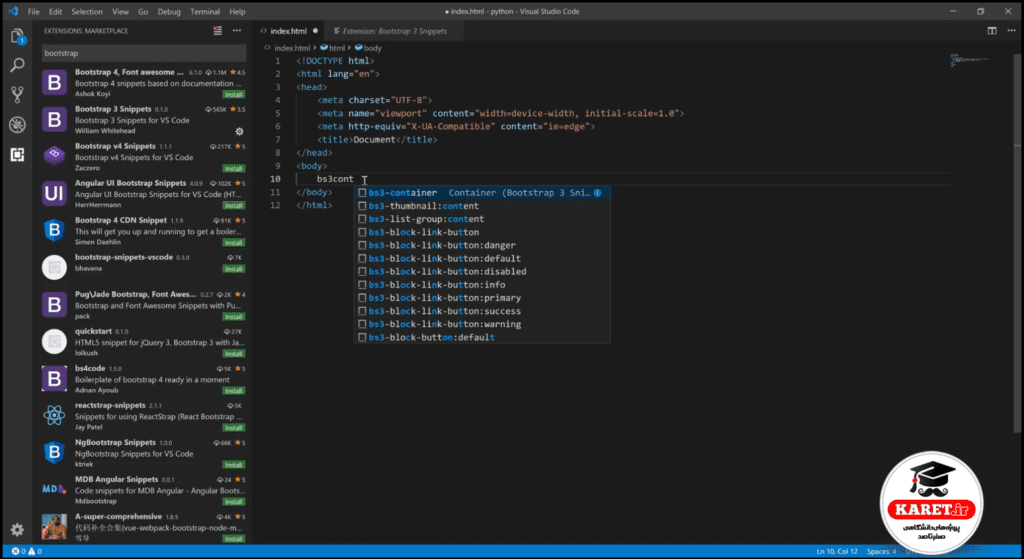Click the editor minimap preview
The width and height of the screenshot is (1024, 559).
[x=969, y=60]
